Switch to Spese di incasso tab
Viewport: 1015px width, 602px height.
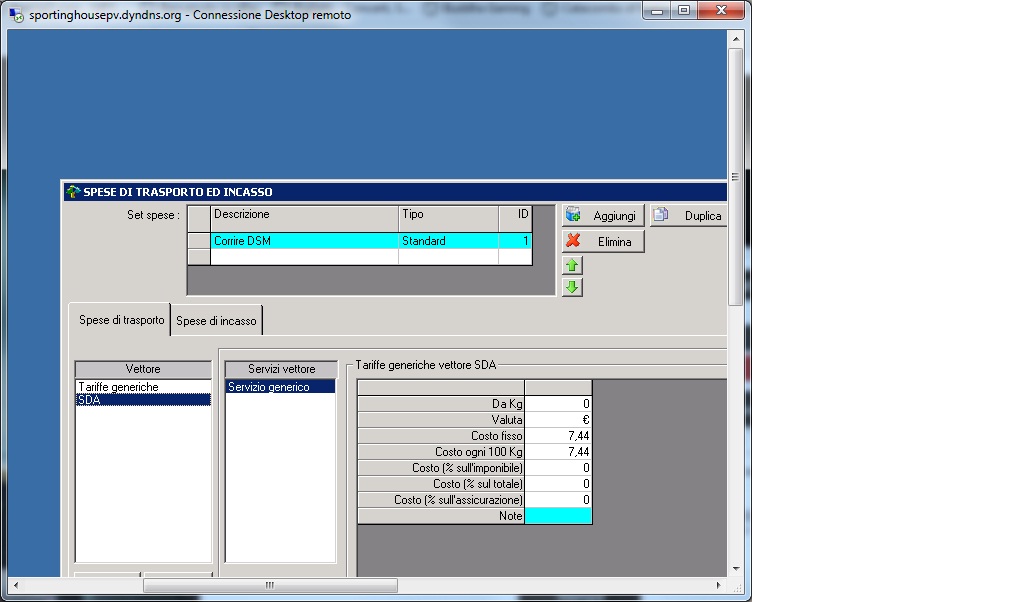(x=216, y=320)
